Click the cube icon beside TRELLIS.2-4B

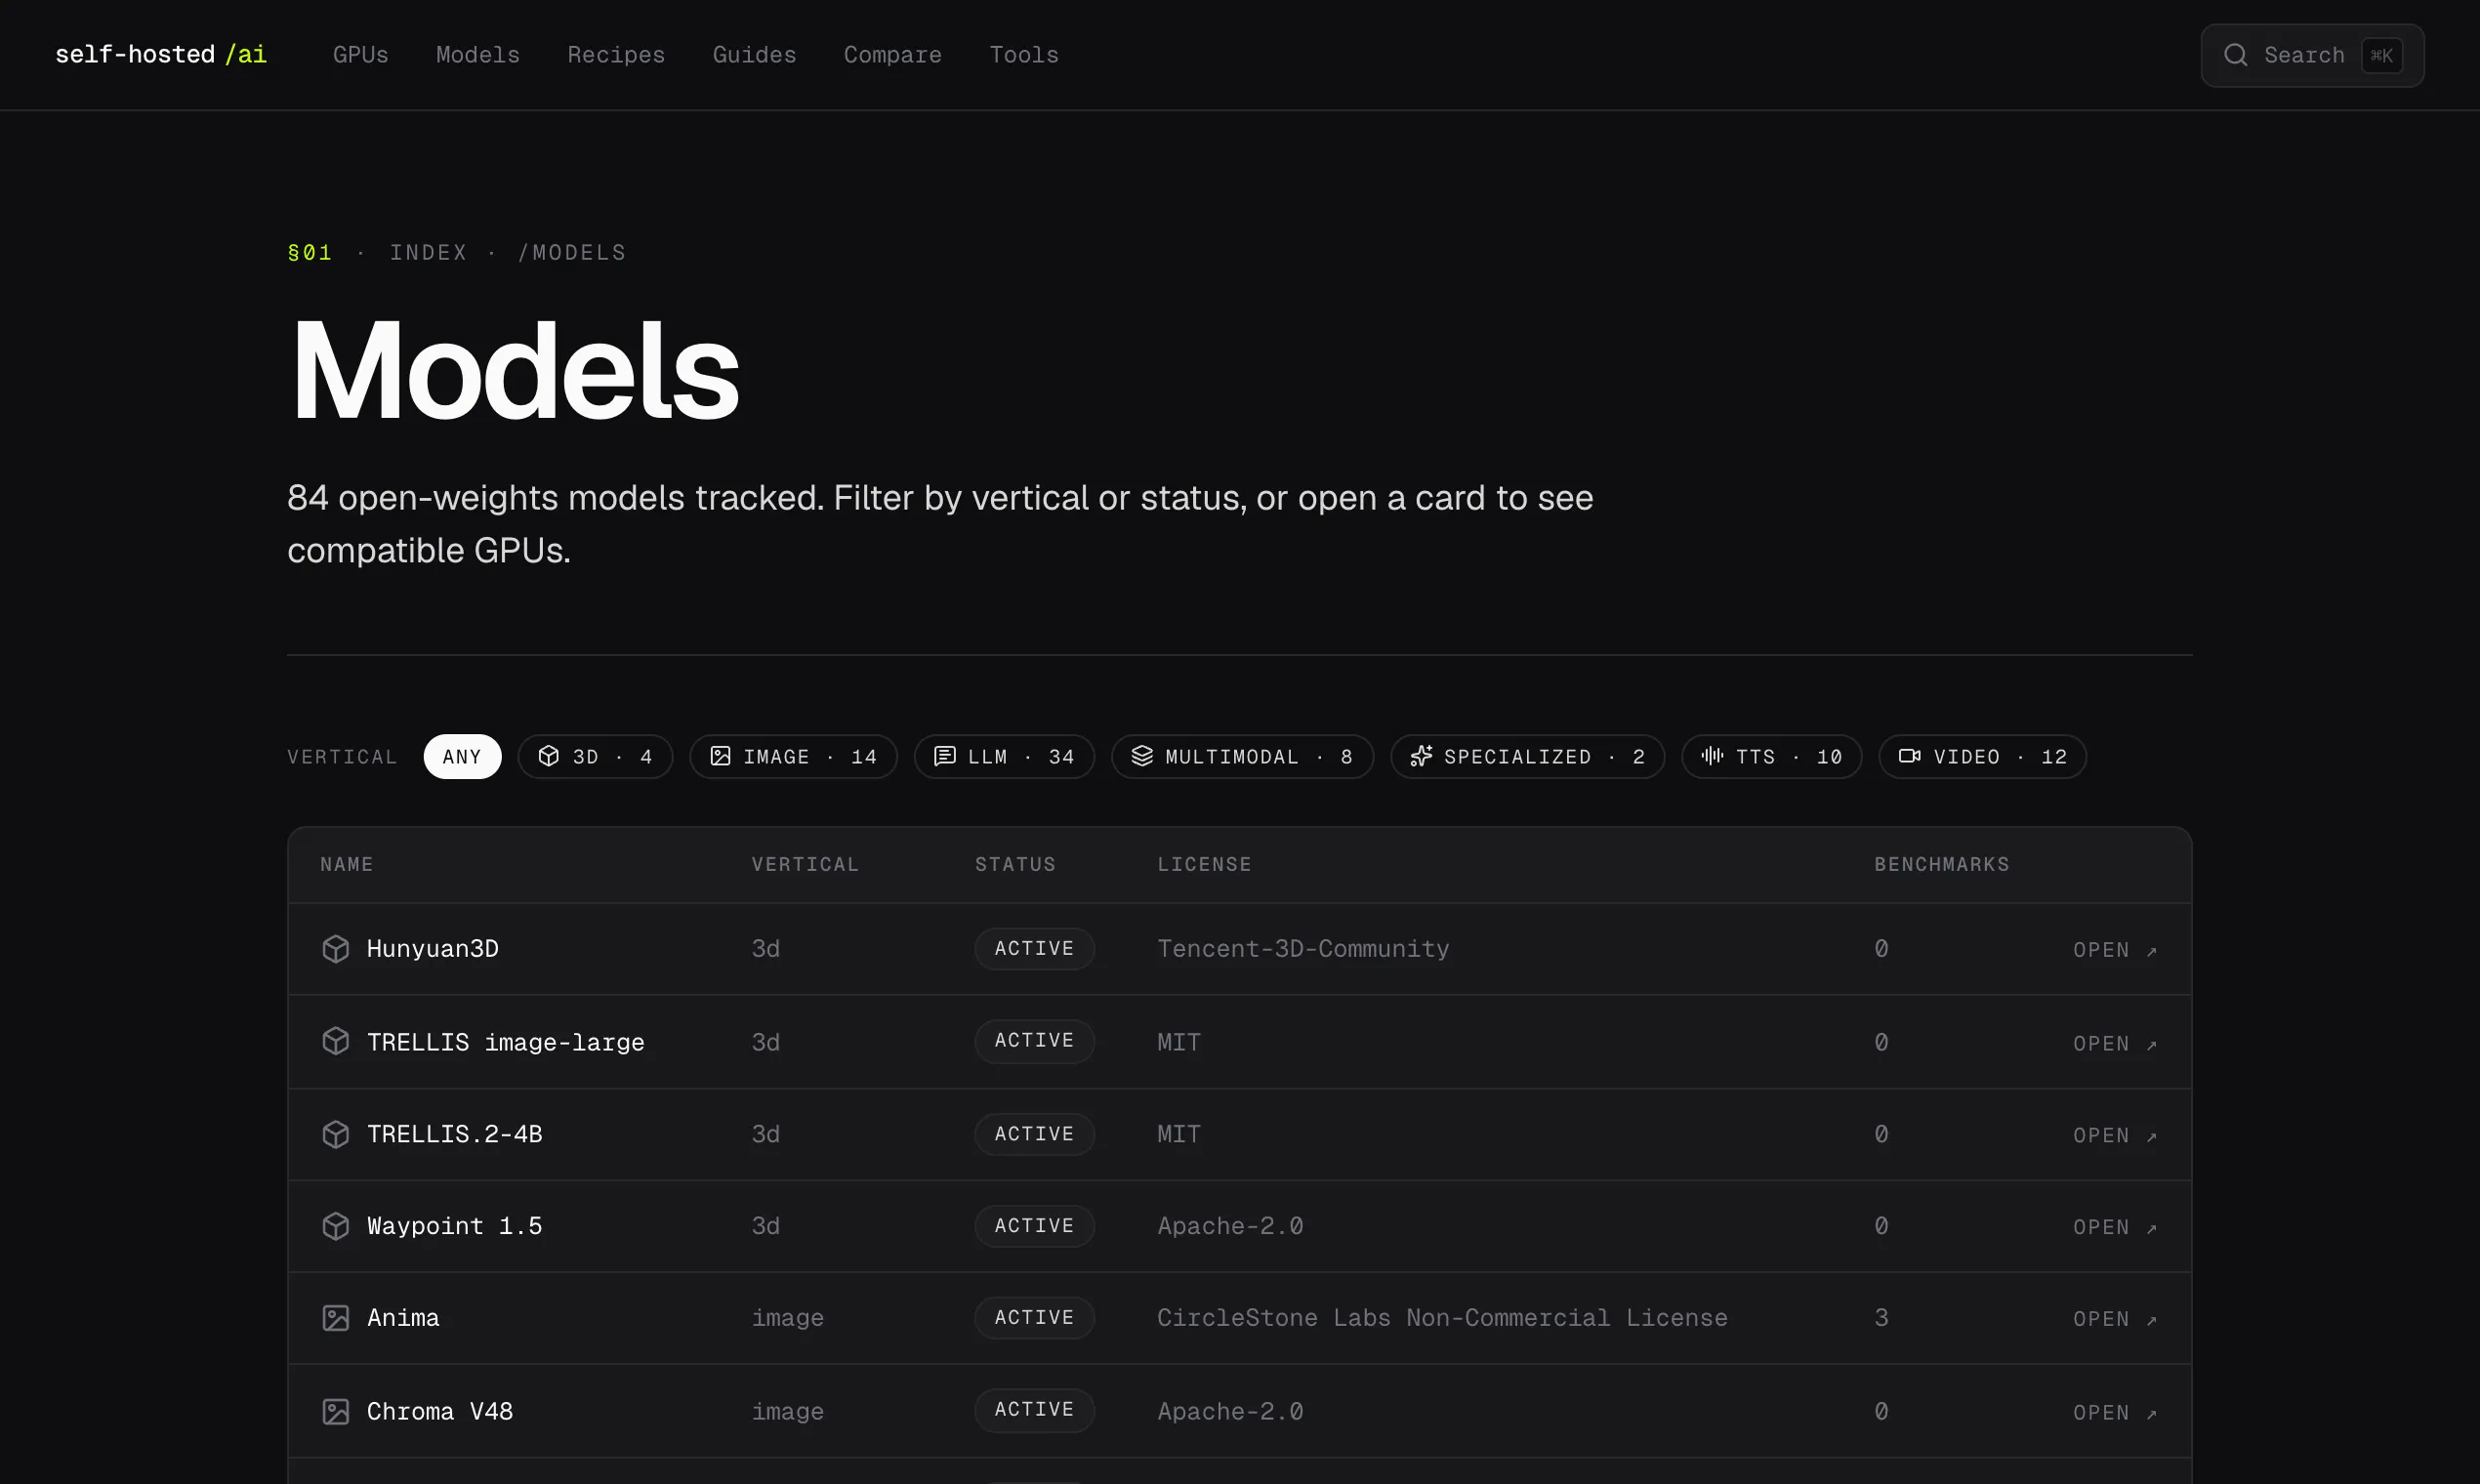(336, 1134)
